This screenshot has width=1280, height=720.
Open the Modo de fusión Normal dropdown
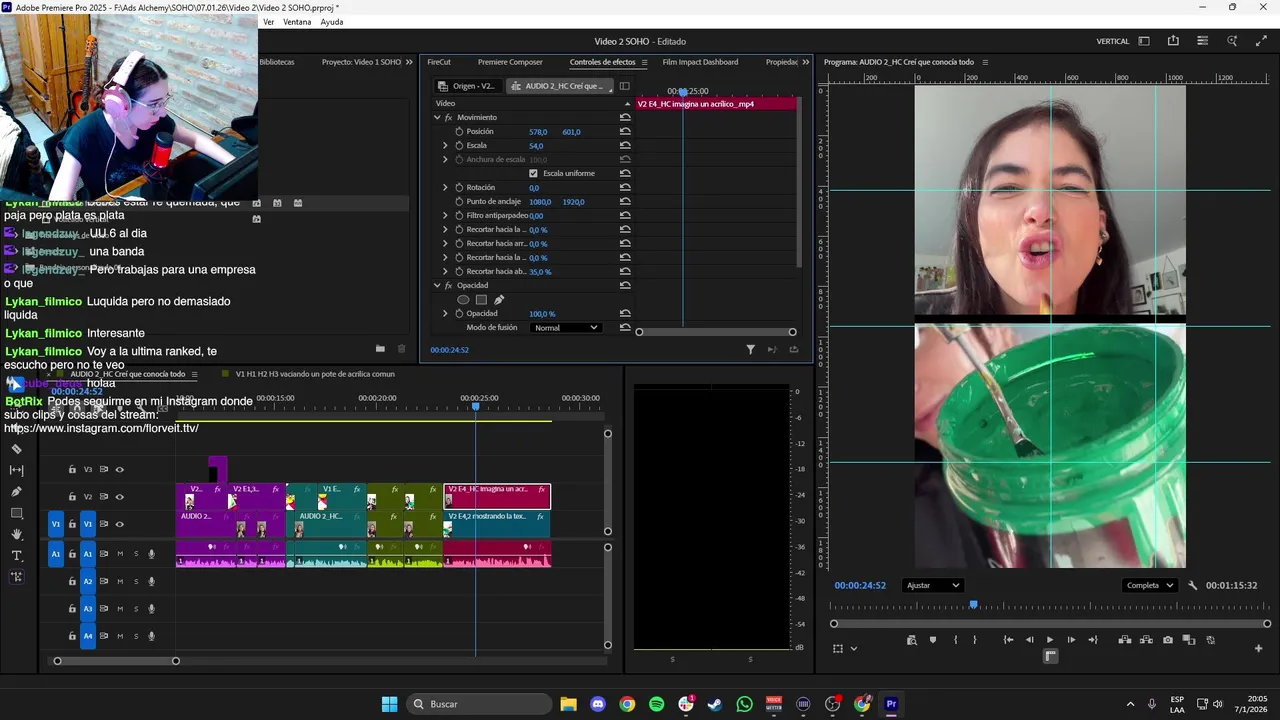click(565, 328)
